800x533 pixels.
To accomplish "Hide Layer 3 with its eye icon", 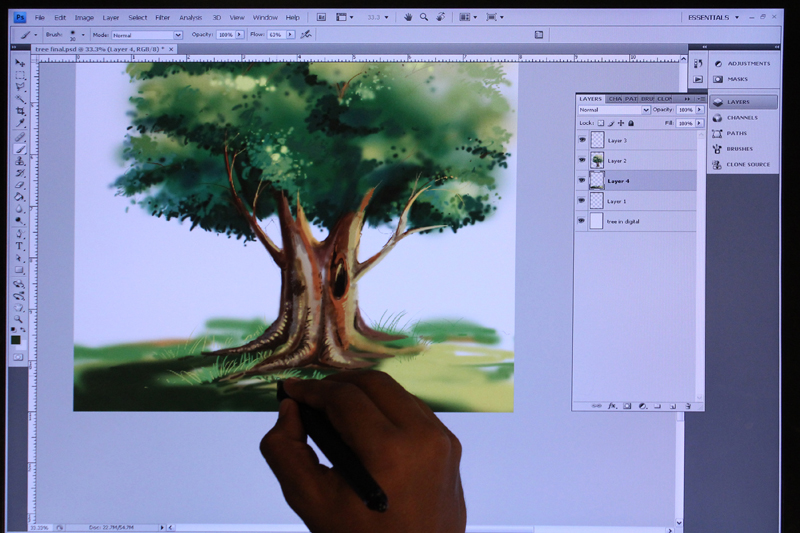I will tap(582, 140).
